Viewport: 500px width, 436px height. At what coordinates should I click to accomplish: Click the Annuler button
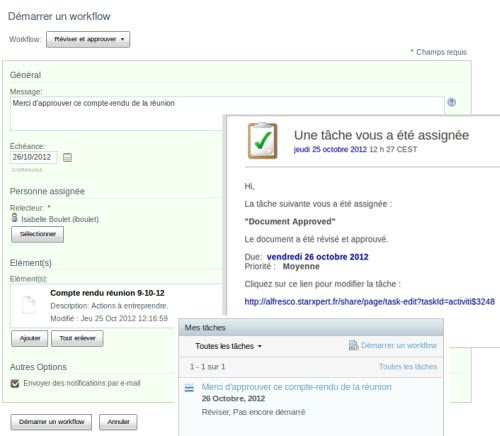pyautogui.click(x=118, y=422)
